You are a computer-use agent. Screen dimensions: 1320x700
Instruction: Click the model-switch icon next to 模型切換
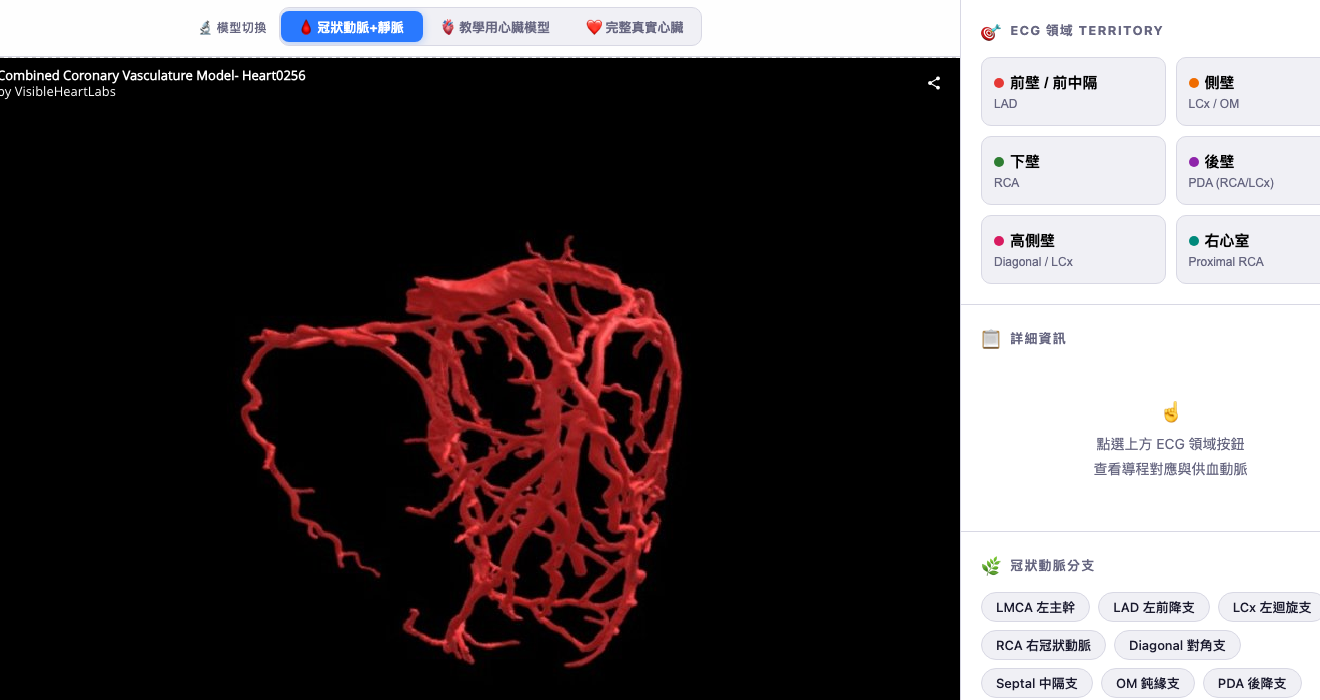203,27
